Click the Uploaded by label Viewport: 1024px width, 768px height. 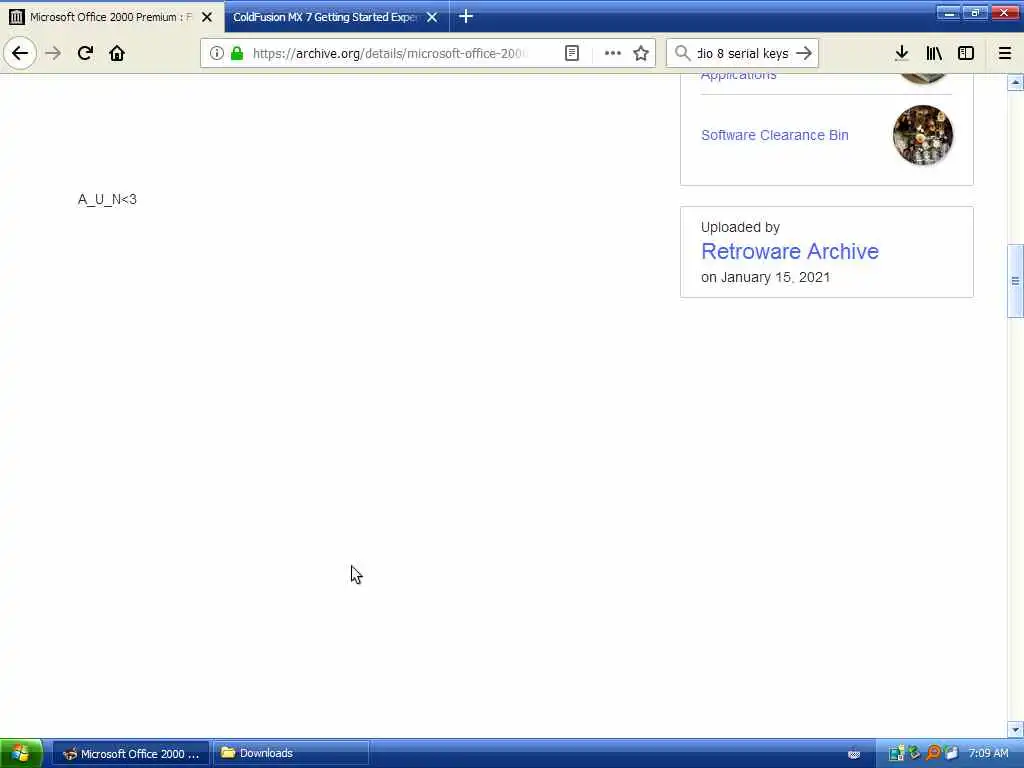(x=740, y=227)
